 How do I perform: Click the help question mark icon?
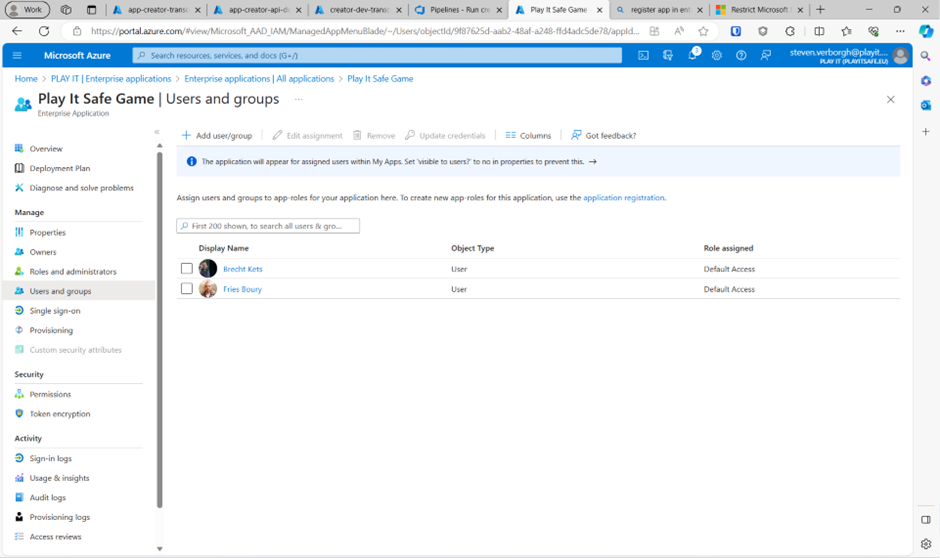click(x=741, y=56)
